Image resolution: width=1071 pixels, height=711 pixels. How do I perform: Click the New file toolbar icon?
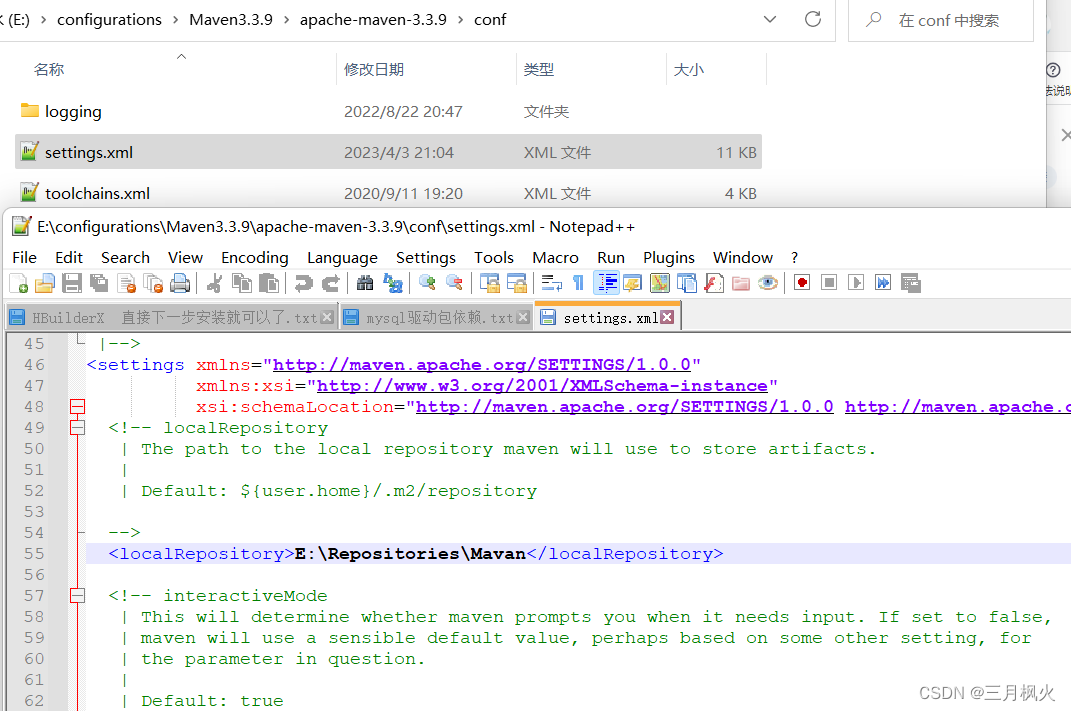(18, 283)
